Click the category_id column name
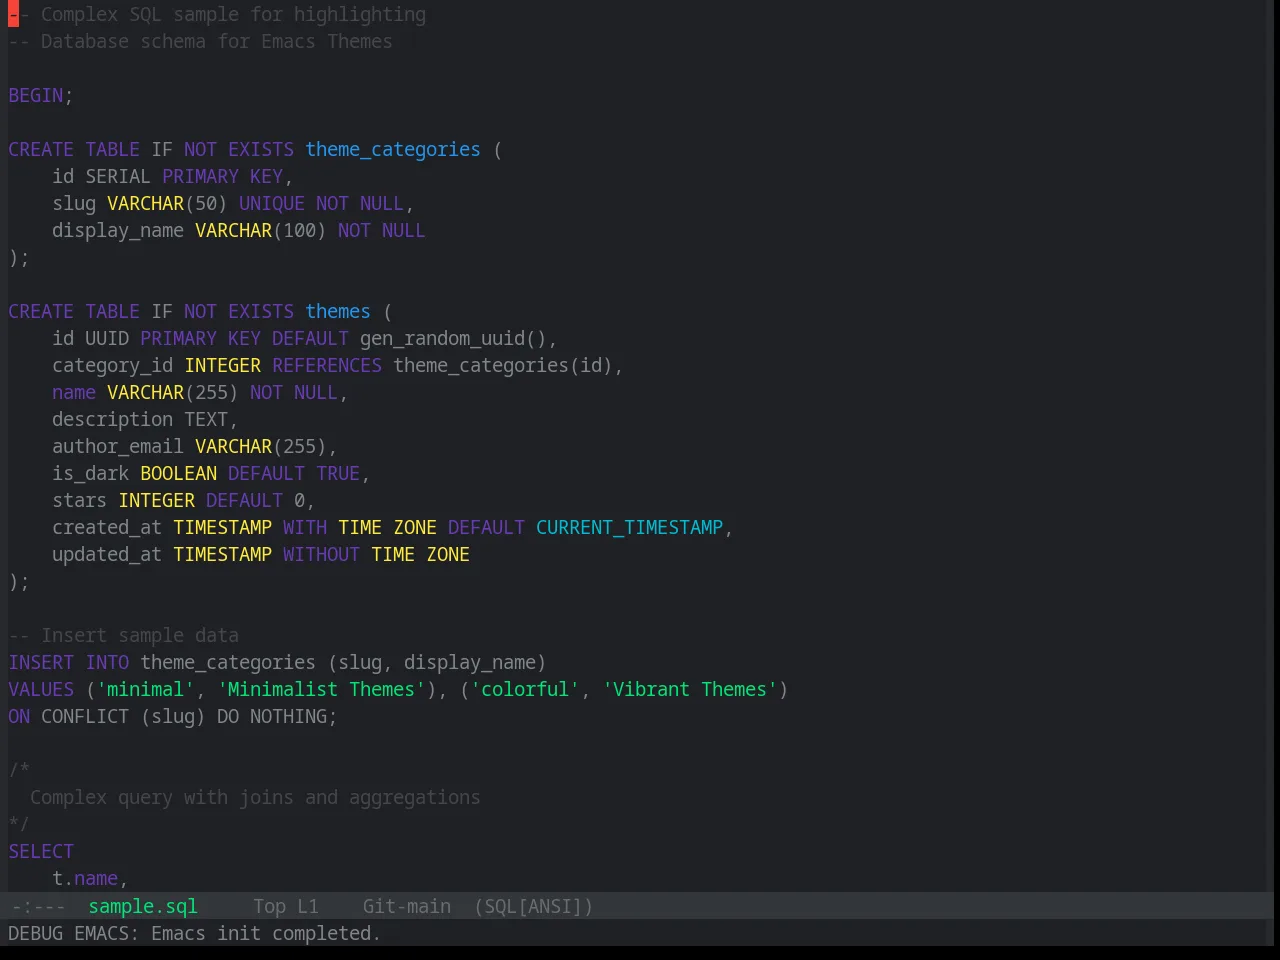 [x=113, y=365]
